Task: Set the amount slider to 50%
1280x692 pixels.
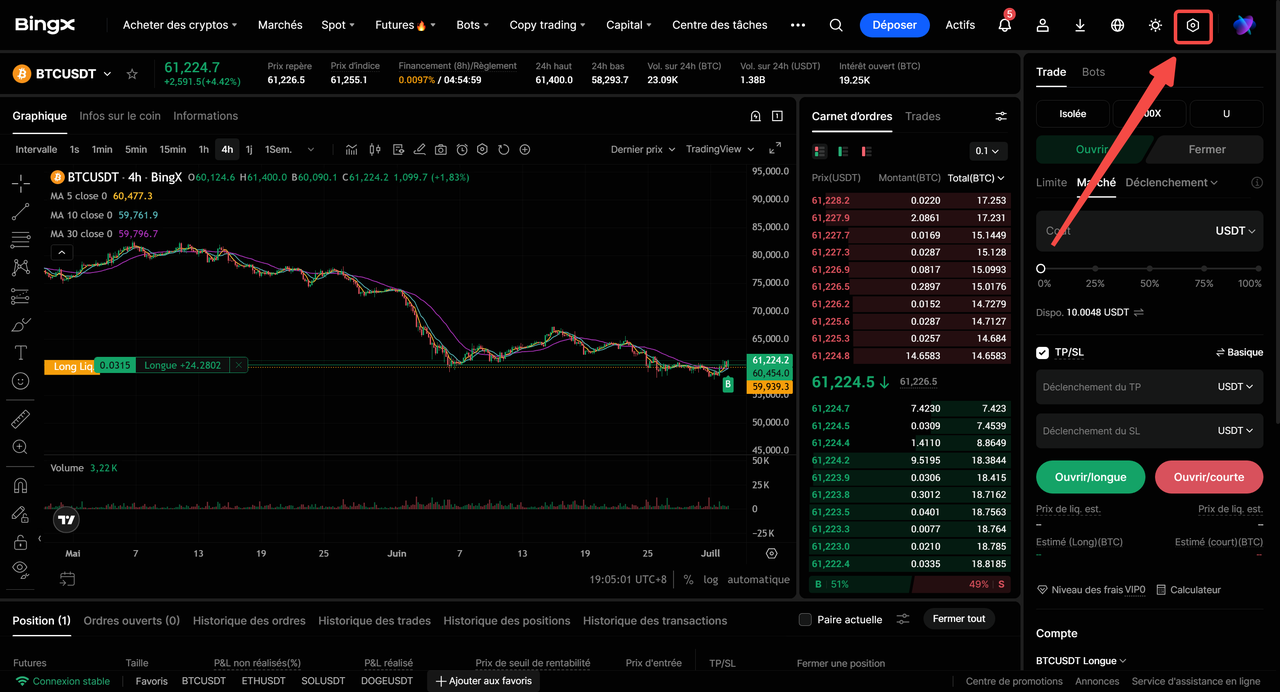Action: click(1150, 269)
